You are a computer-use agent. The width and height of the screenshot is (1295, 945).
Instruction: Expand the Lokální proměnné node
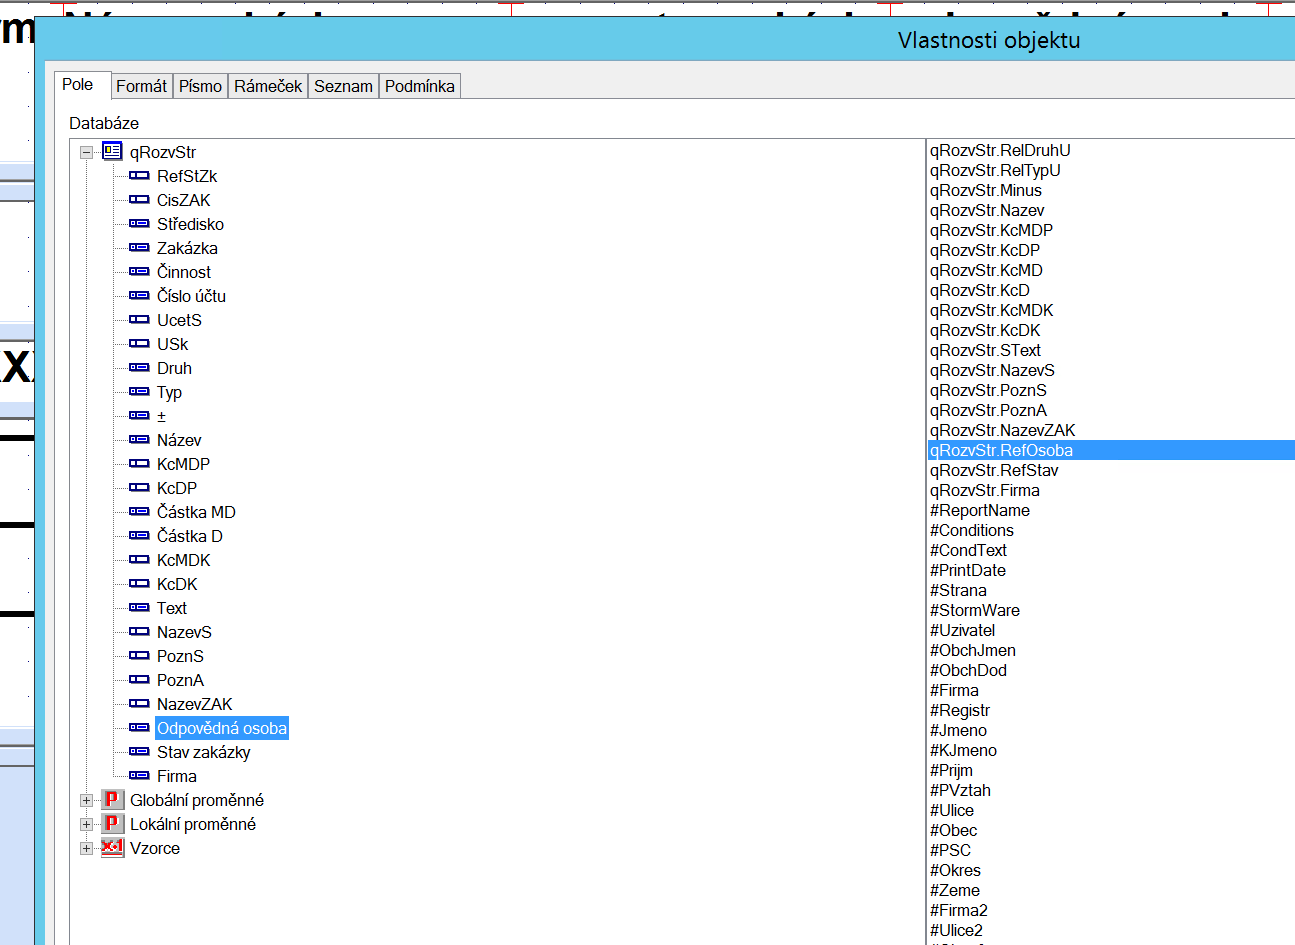click(x=86, y=825)
